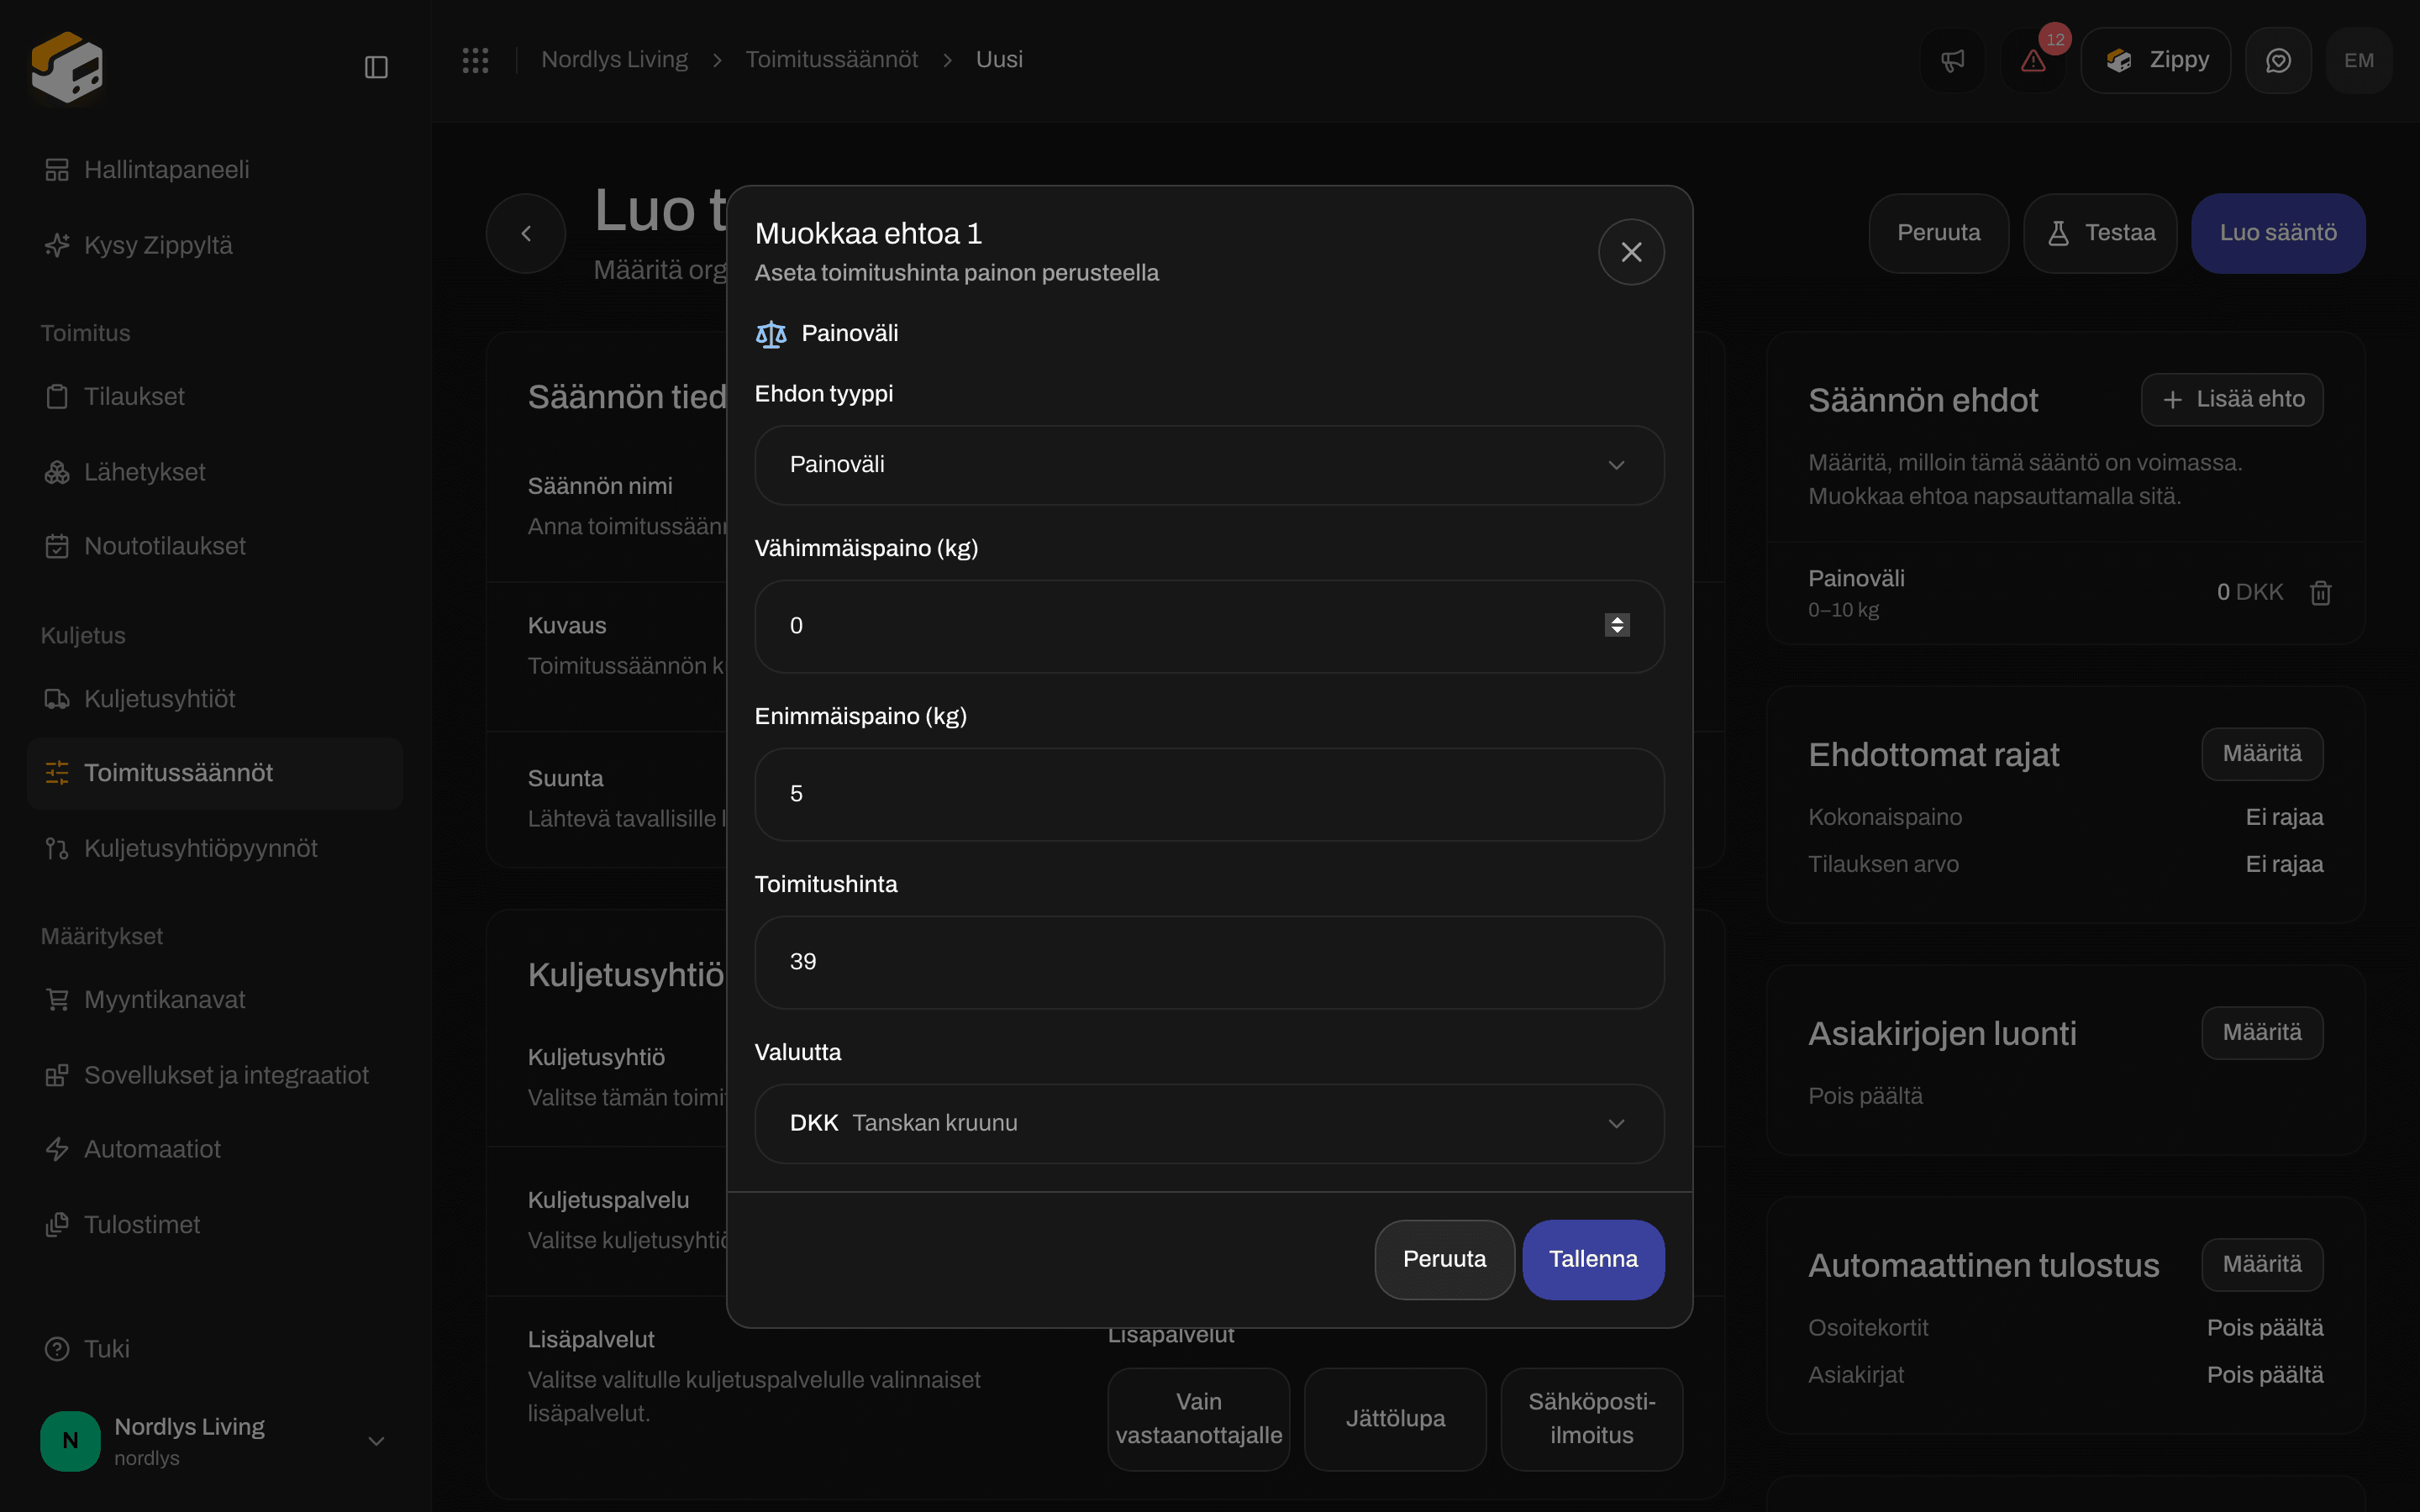Click the company logo icon
The height and width of the screenshot is (1512, 2420).
[x=67, y=66]
